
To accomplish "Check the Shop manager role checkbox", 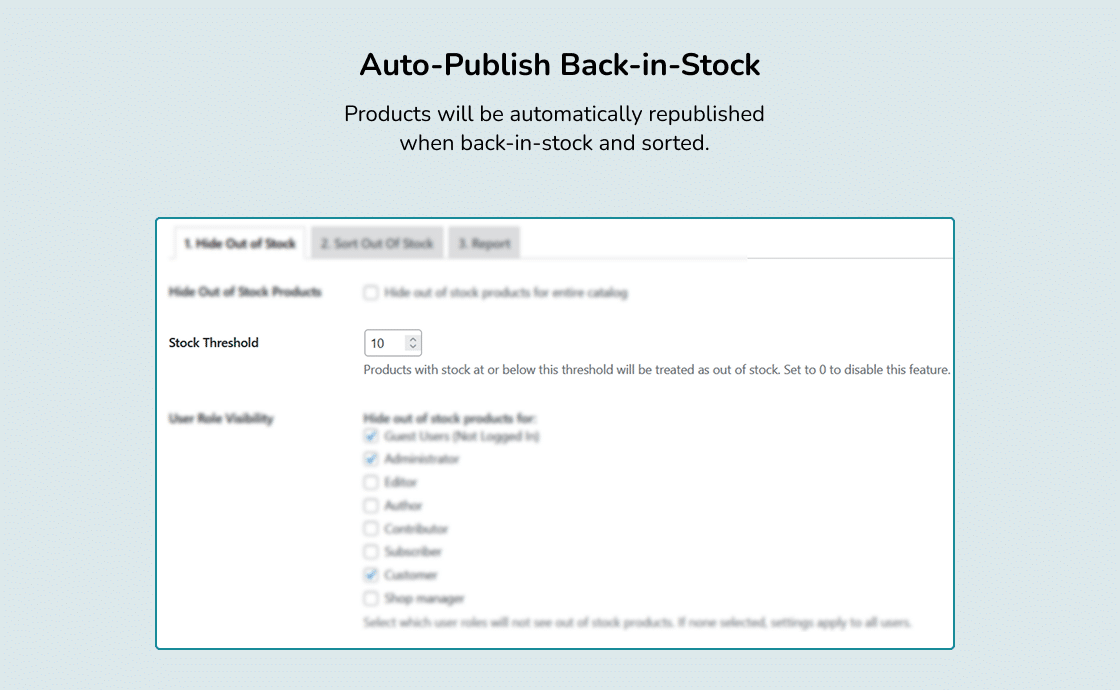I will (x=371, y=598).
